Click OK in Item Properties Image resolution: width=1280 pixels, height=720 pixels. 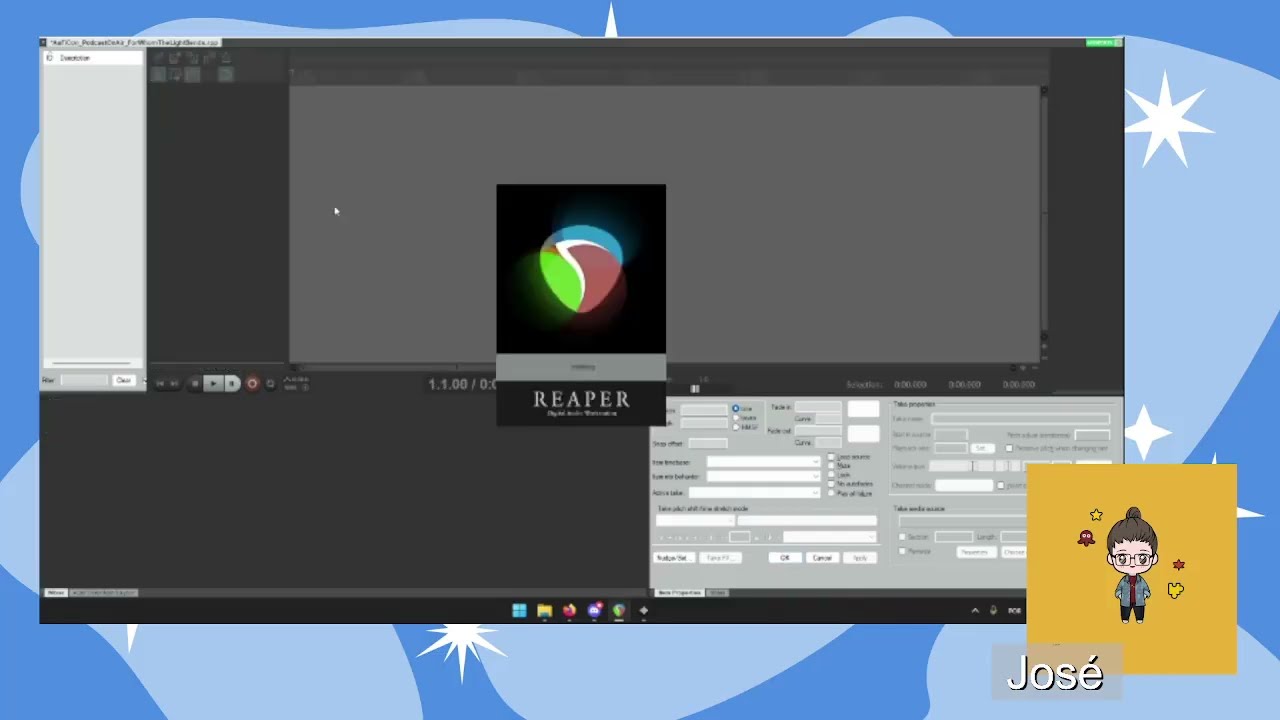(x=785, y=557)
